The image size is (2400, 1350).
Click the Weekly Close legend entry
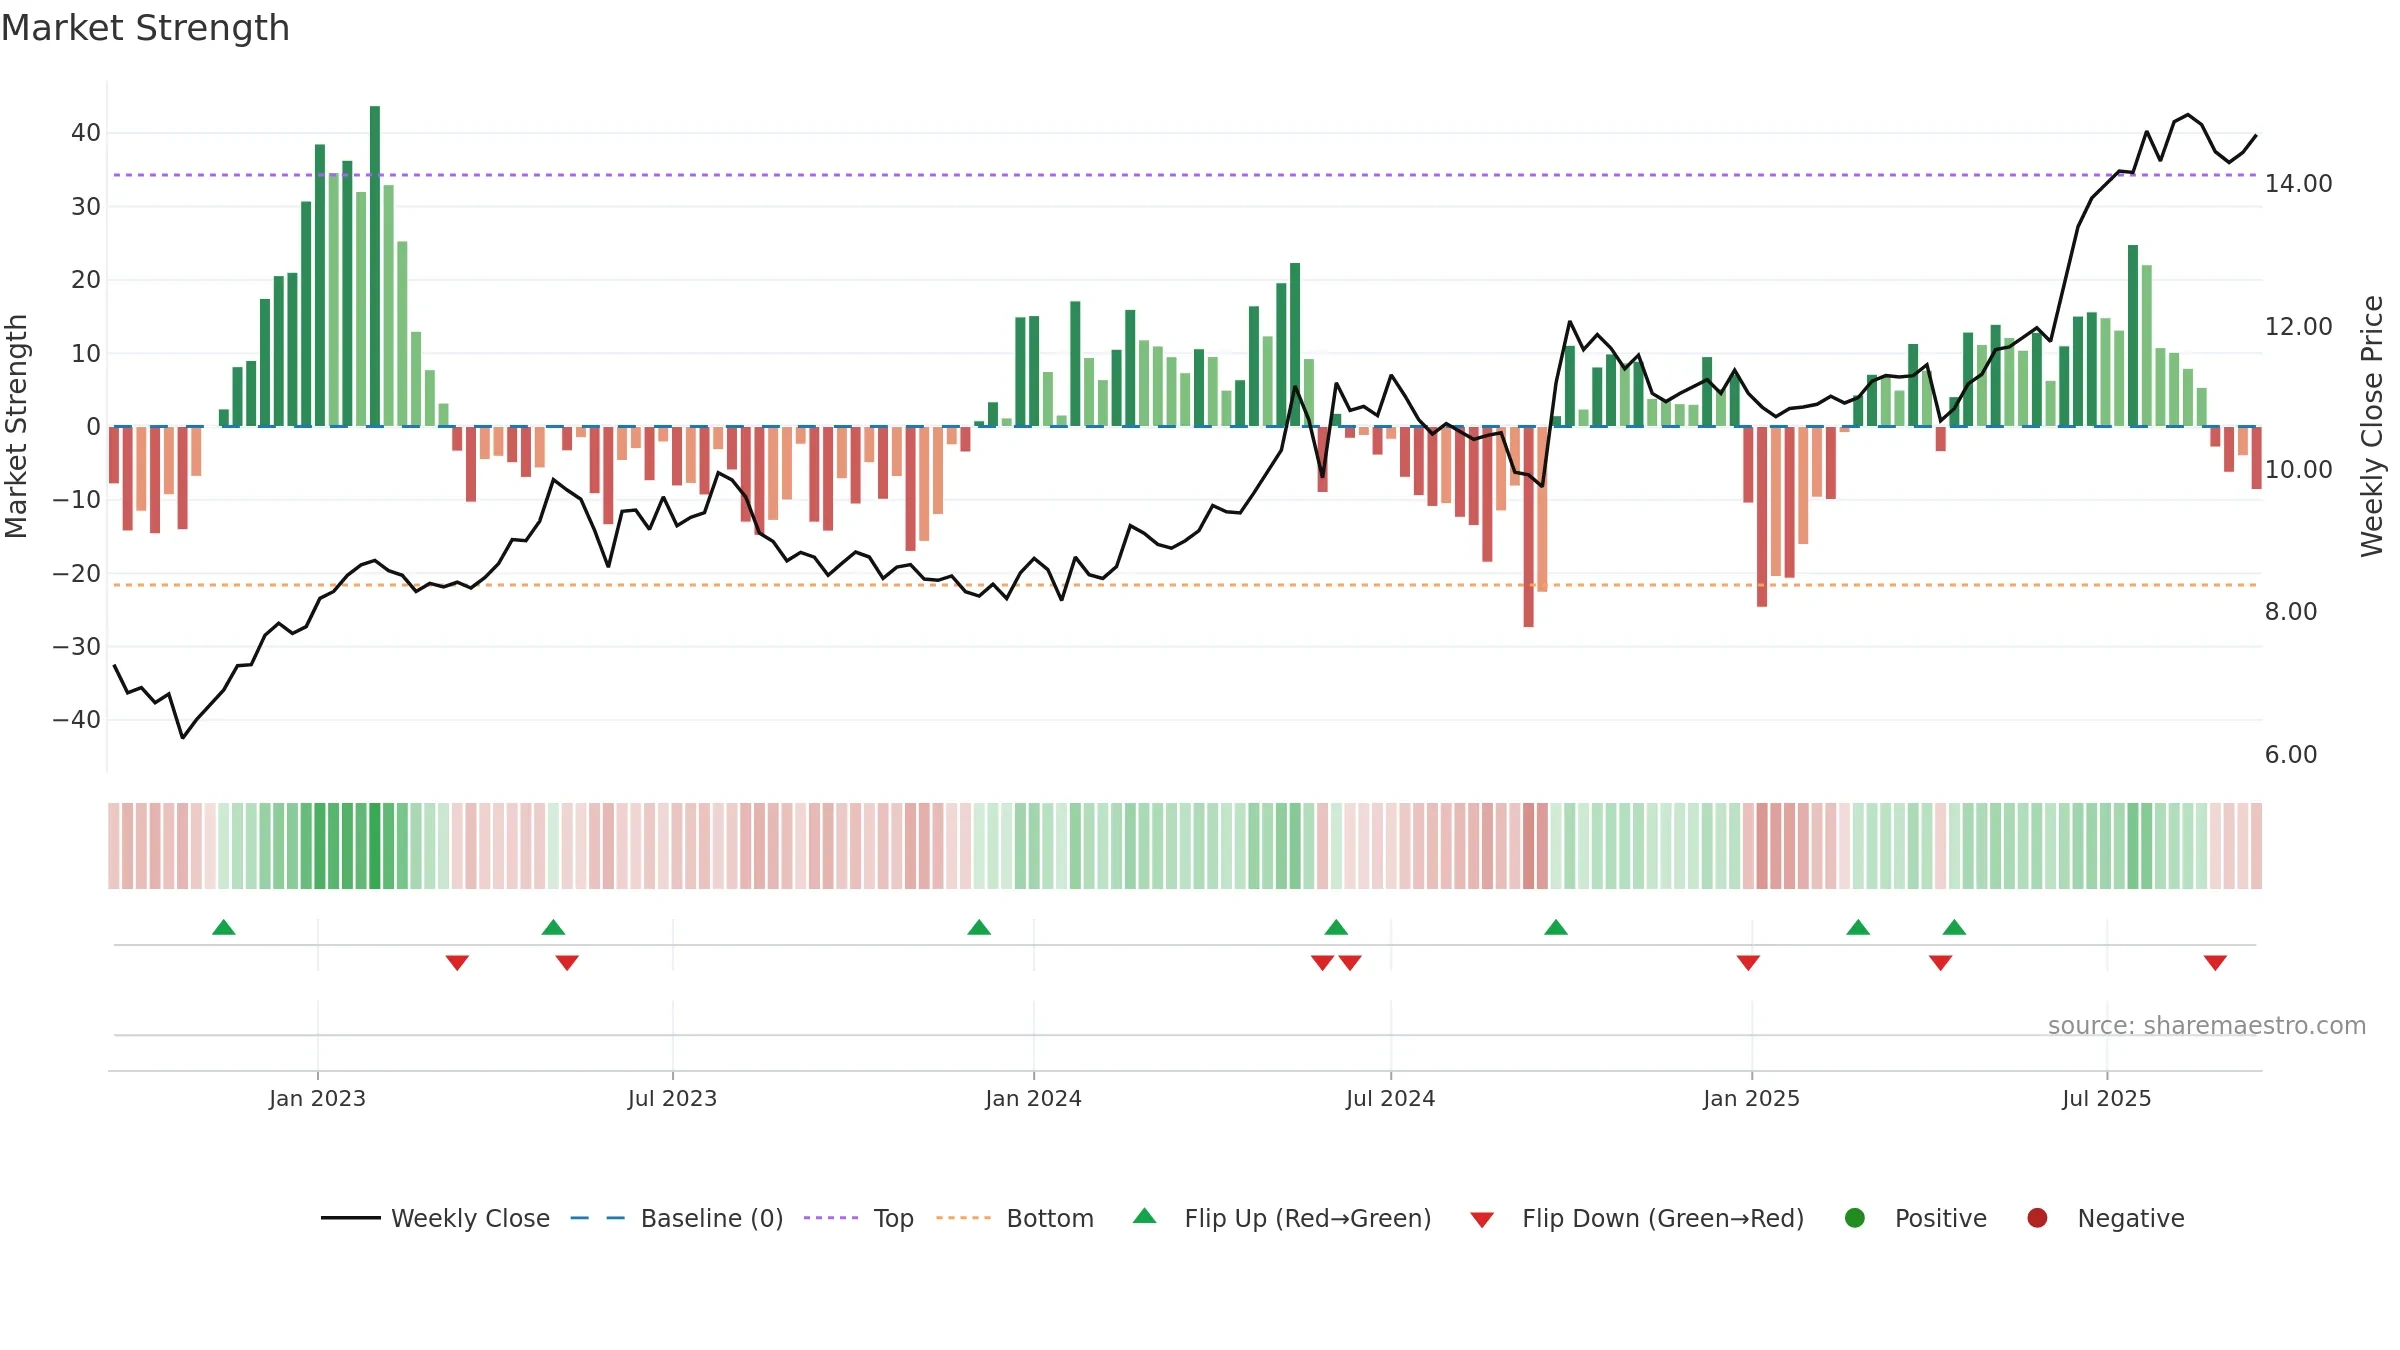[x=435, y=1218]
